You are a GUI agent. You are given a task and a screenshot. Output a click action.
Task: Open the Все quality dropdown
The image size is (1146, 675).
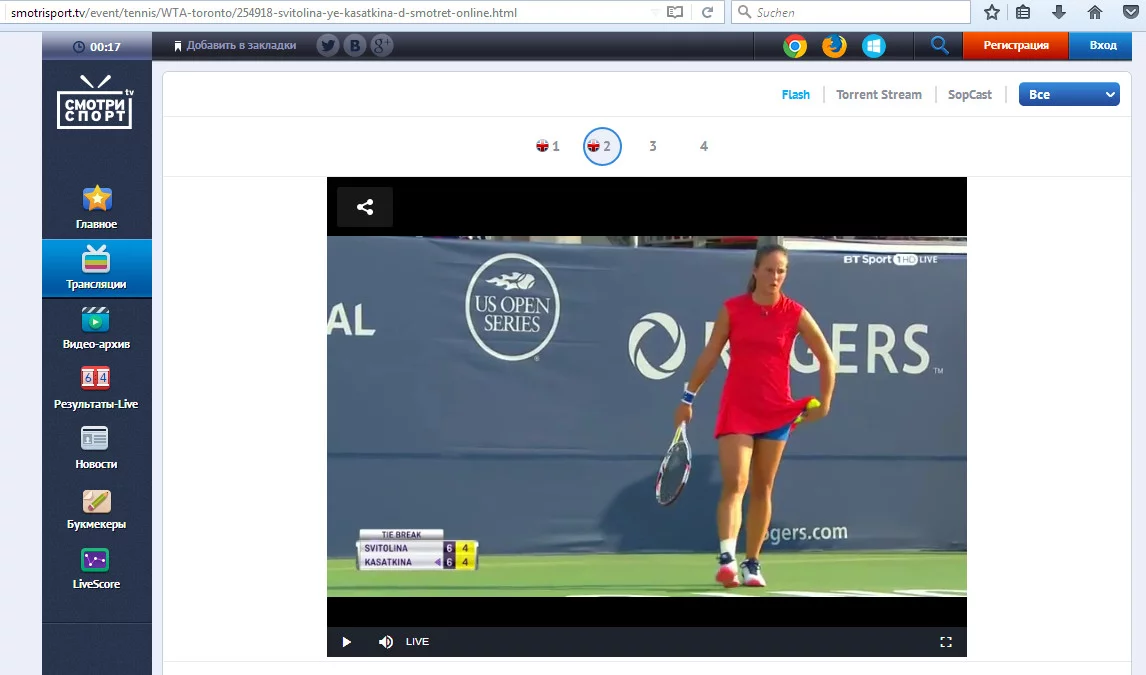tap(1069, 94)
